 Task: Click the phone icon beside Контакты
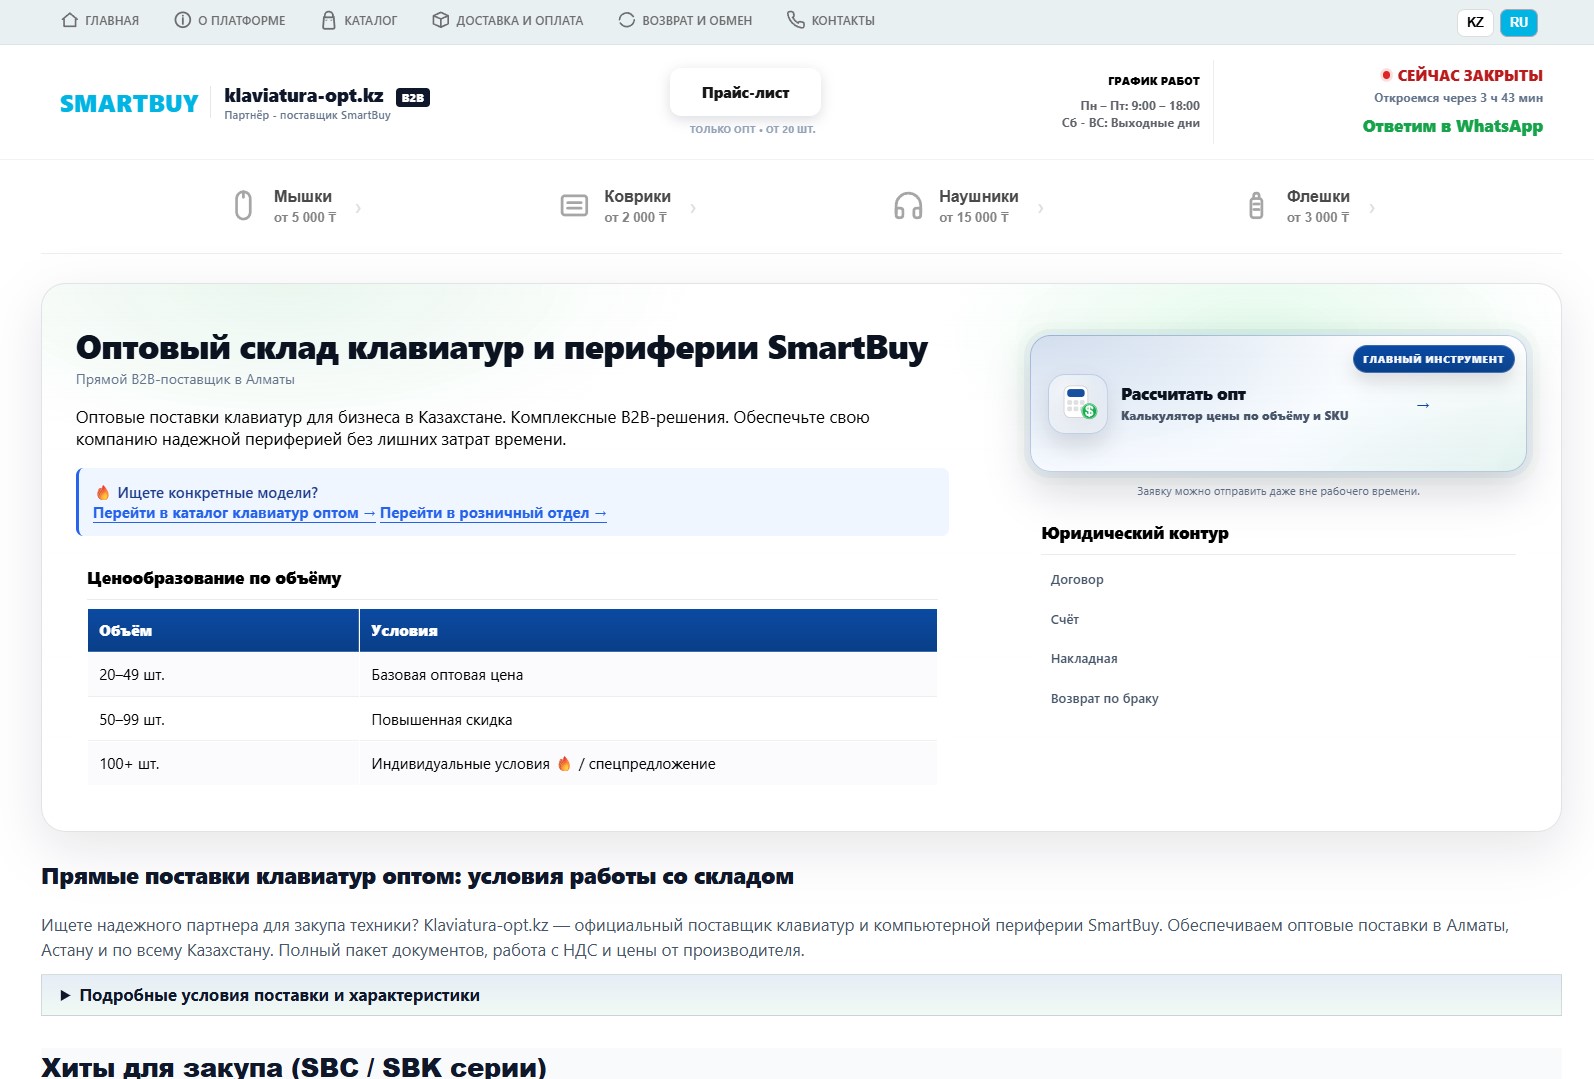point(795,20)
